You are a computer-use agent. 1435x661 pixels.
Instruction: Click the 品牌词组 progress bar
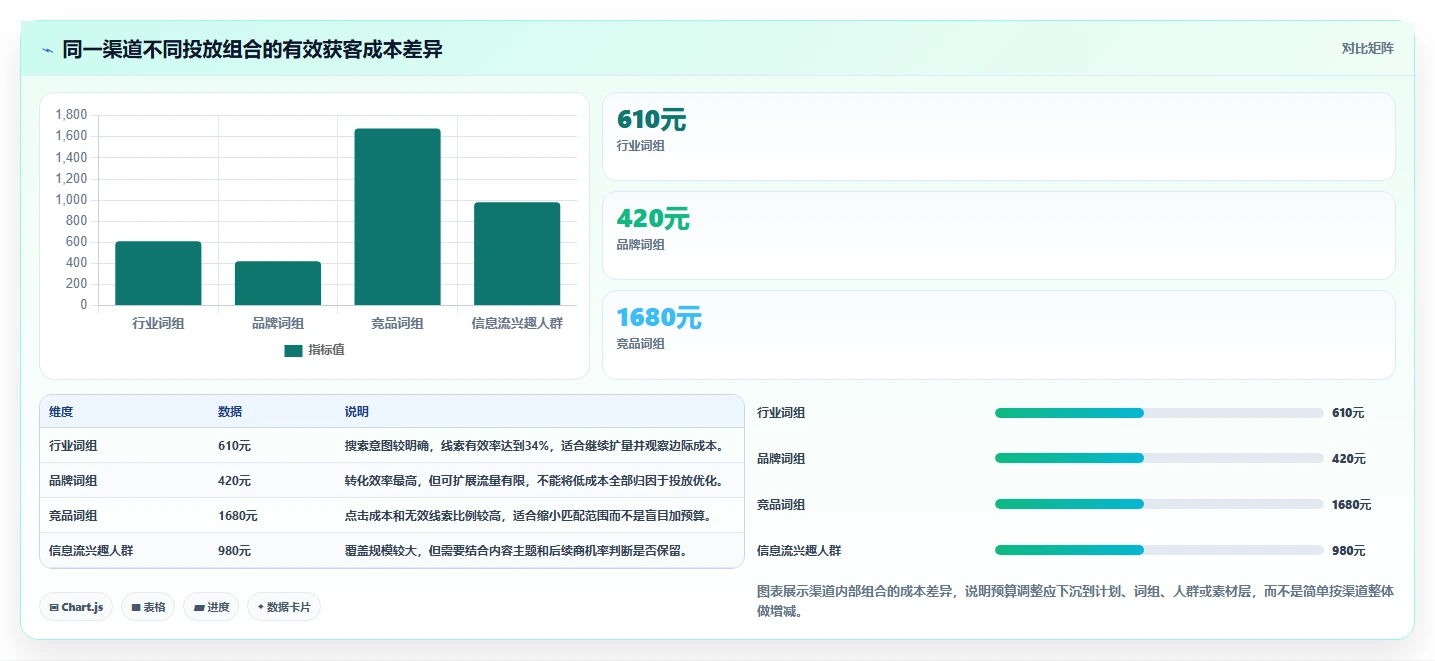coord(1159,458)
